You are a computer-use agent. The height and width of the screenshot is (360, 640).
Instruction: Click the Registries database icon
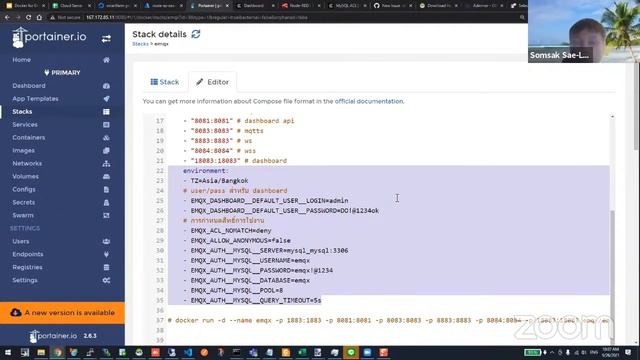(x=106, y=267)
